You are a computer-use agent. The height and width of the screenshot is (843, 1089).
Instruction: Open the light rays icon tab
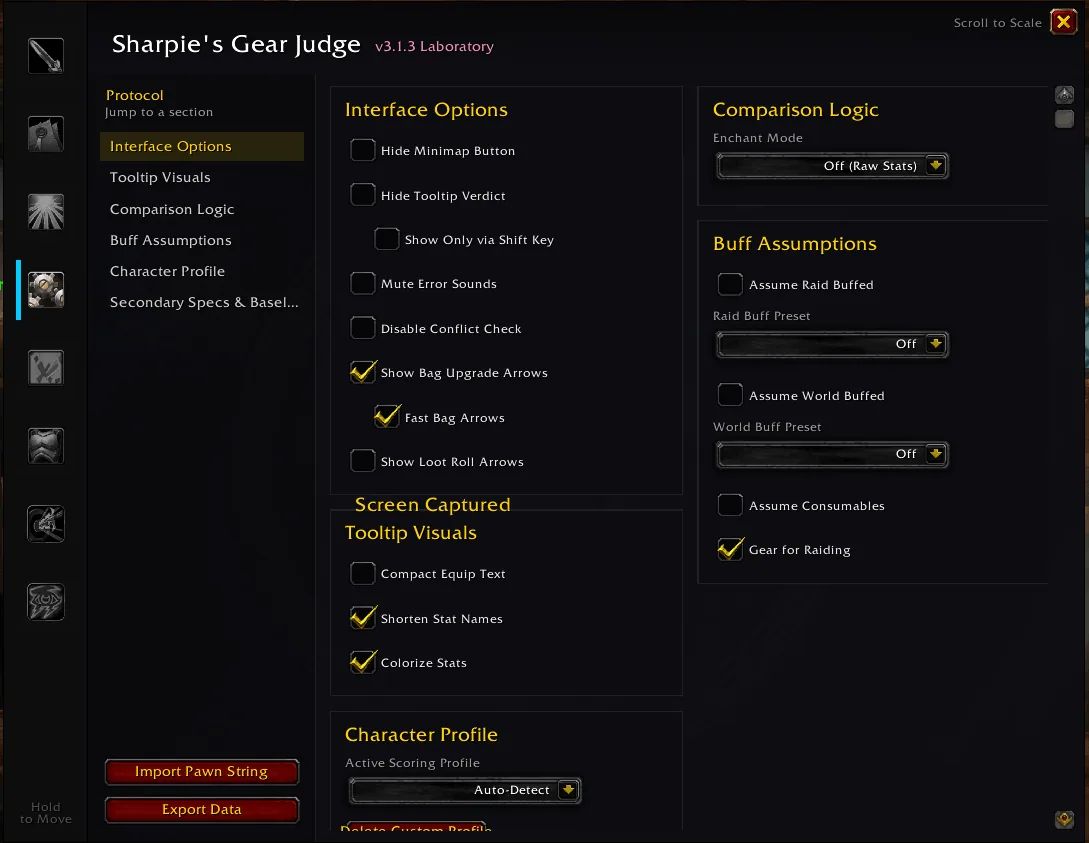(x=46, y=212)
